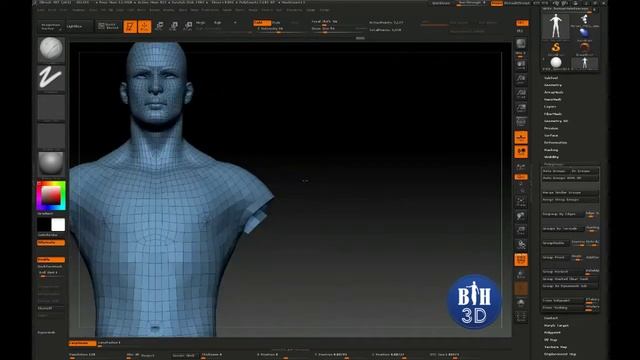Viewport: 640px width, 360px height.
Task: Expand the Visibility subpalette
Action: click(551, 157)
